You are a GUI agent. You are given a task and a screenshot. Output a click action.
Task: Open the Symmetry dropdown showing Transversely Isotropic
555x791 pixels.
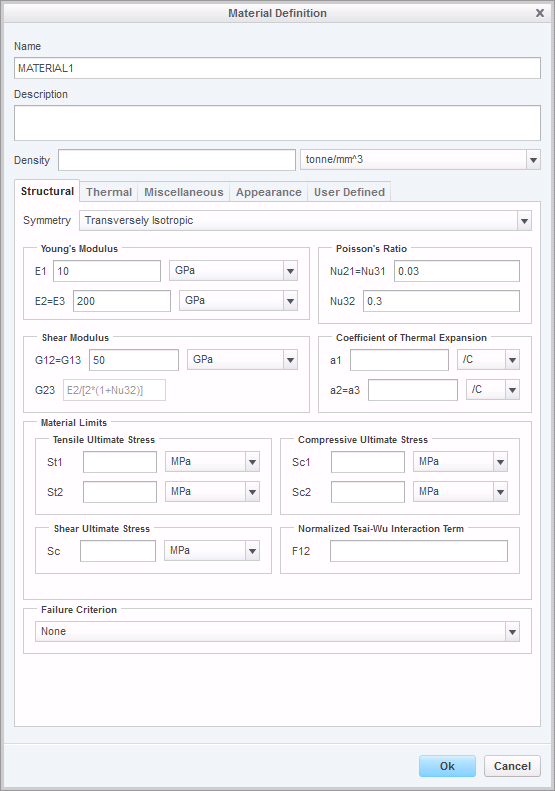click(305, 220)
